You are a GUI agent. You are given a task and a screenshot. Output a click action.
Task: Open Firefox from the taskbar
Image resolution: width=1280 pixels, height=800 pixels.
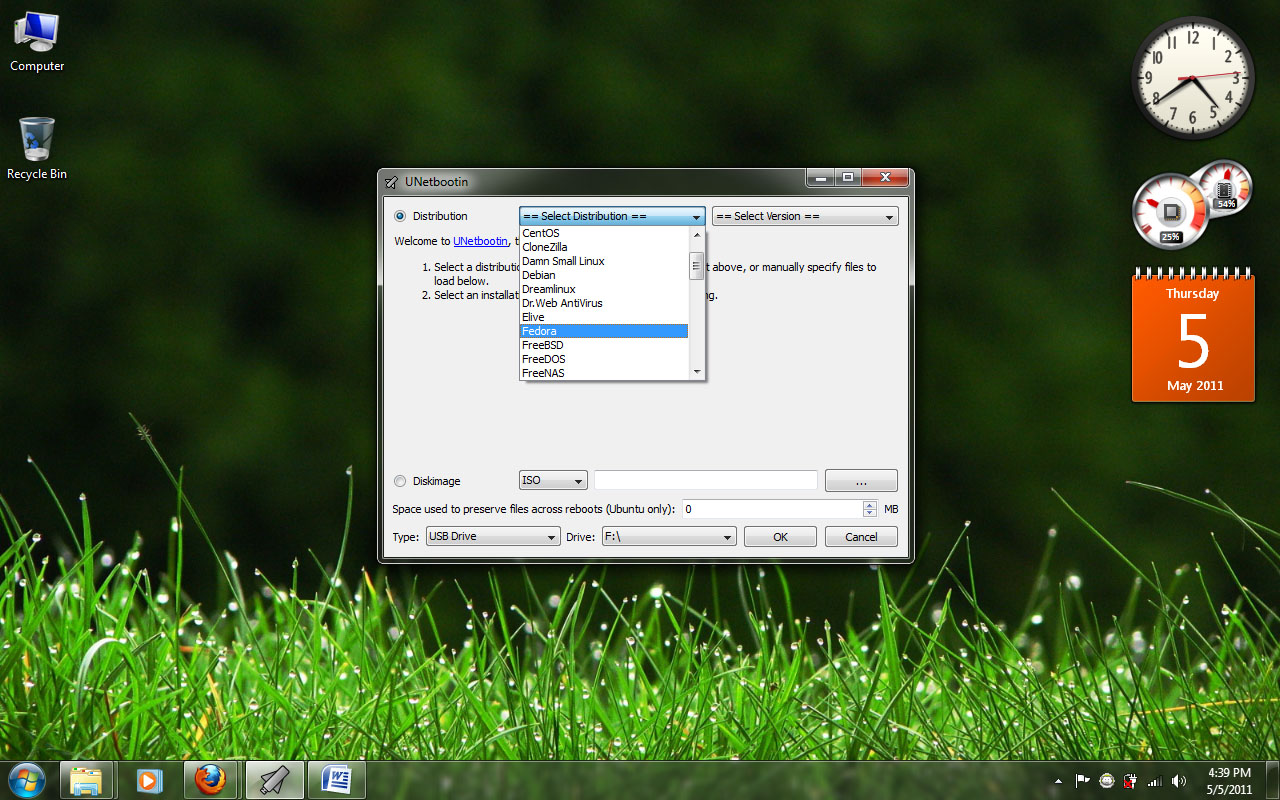pyautogui.click(x=210, y=780)
